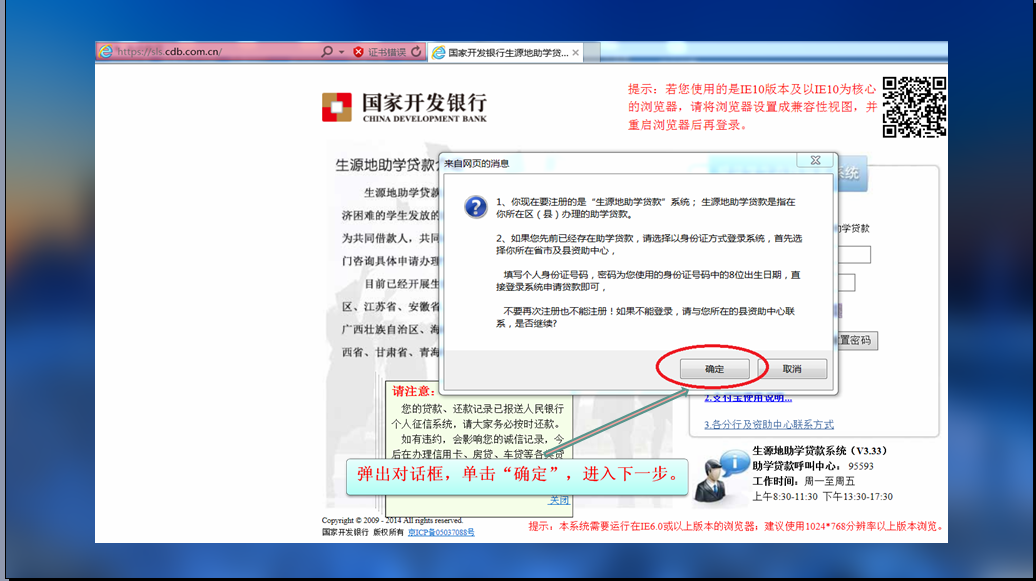Click the QR code image
Viewport: 1036px width, 581px height.
[x=914, y=106]
